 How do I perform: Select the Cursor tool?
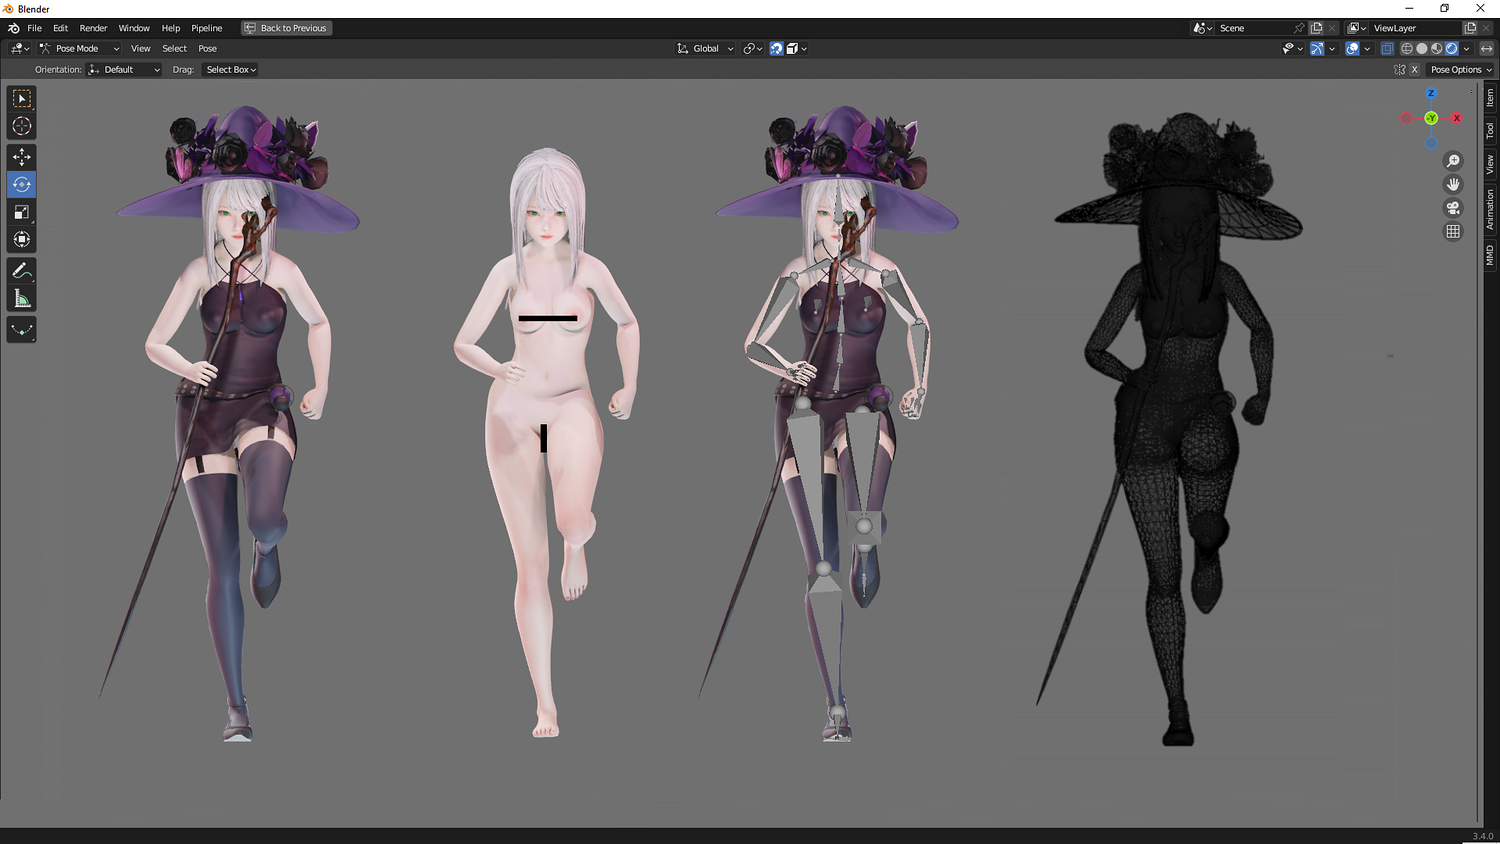pyautogui.click(x=22, y=126)
